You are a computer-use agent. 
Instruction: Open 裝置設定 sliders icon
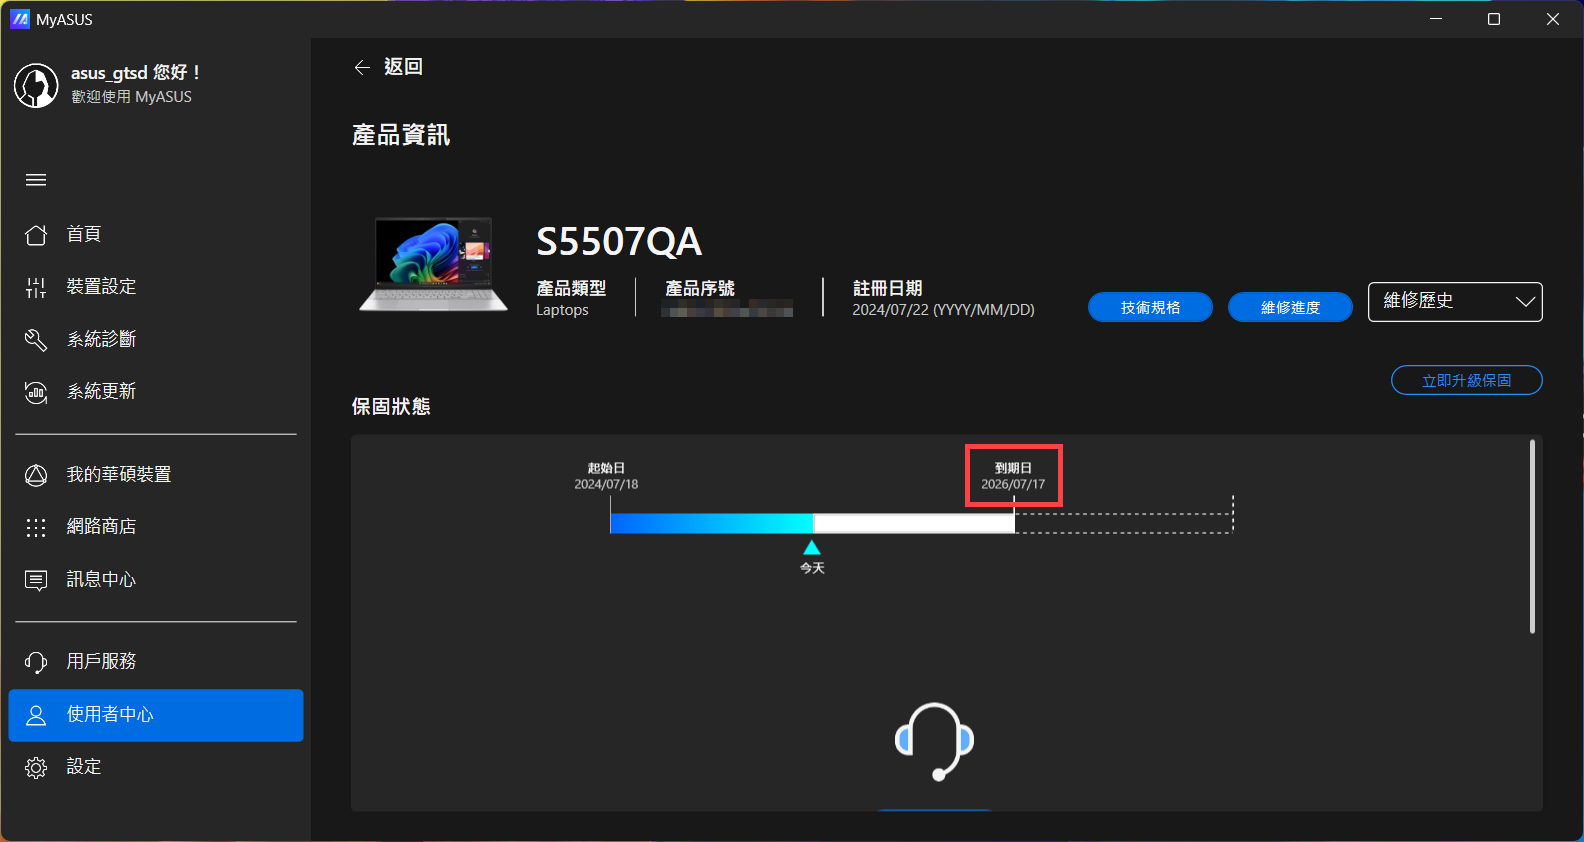tap(36, 288)
